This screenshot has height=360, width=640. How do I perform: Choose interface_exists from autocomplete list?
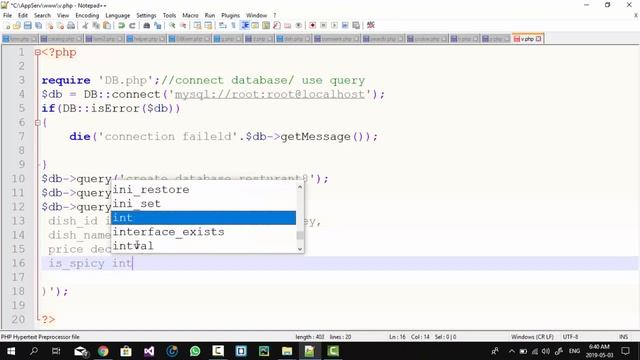[203, 232]
